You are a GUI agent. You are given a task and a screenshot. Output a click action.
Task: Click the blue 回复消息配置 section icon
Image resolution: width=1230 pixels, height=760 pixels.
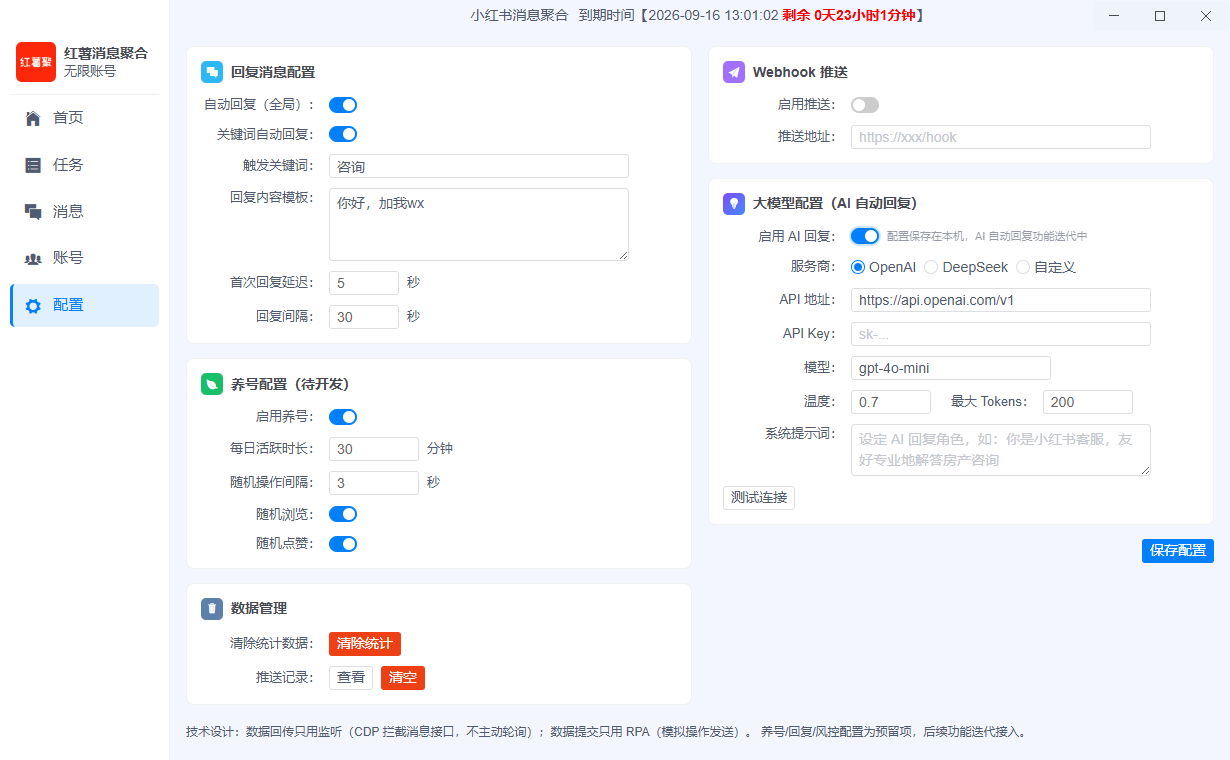tap(212, 72)
